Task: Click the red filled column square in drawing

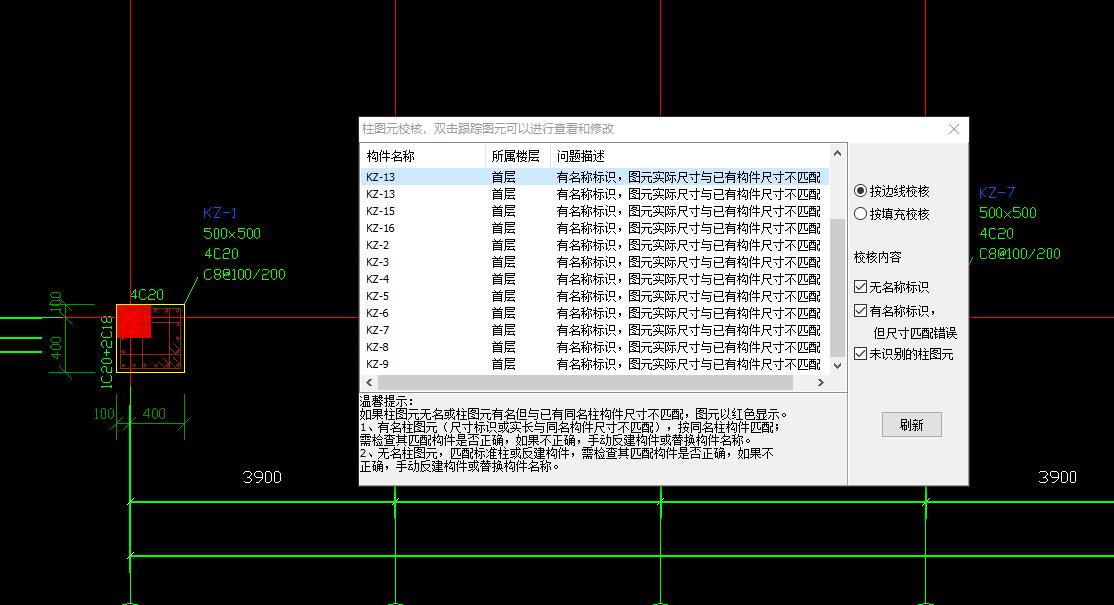Action: coord(134,322)
